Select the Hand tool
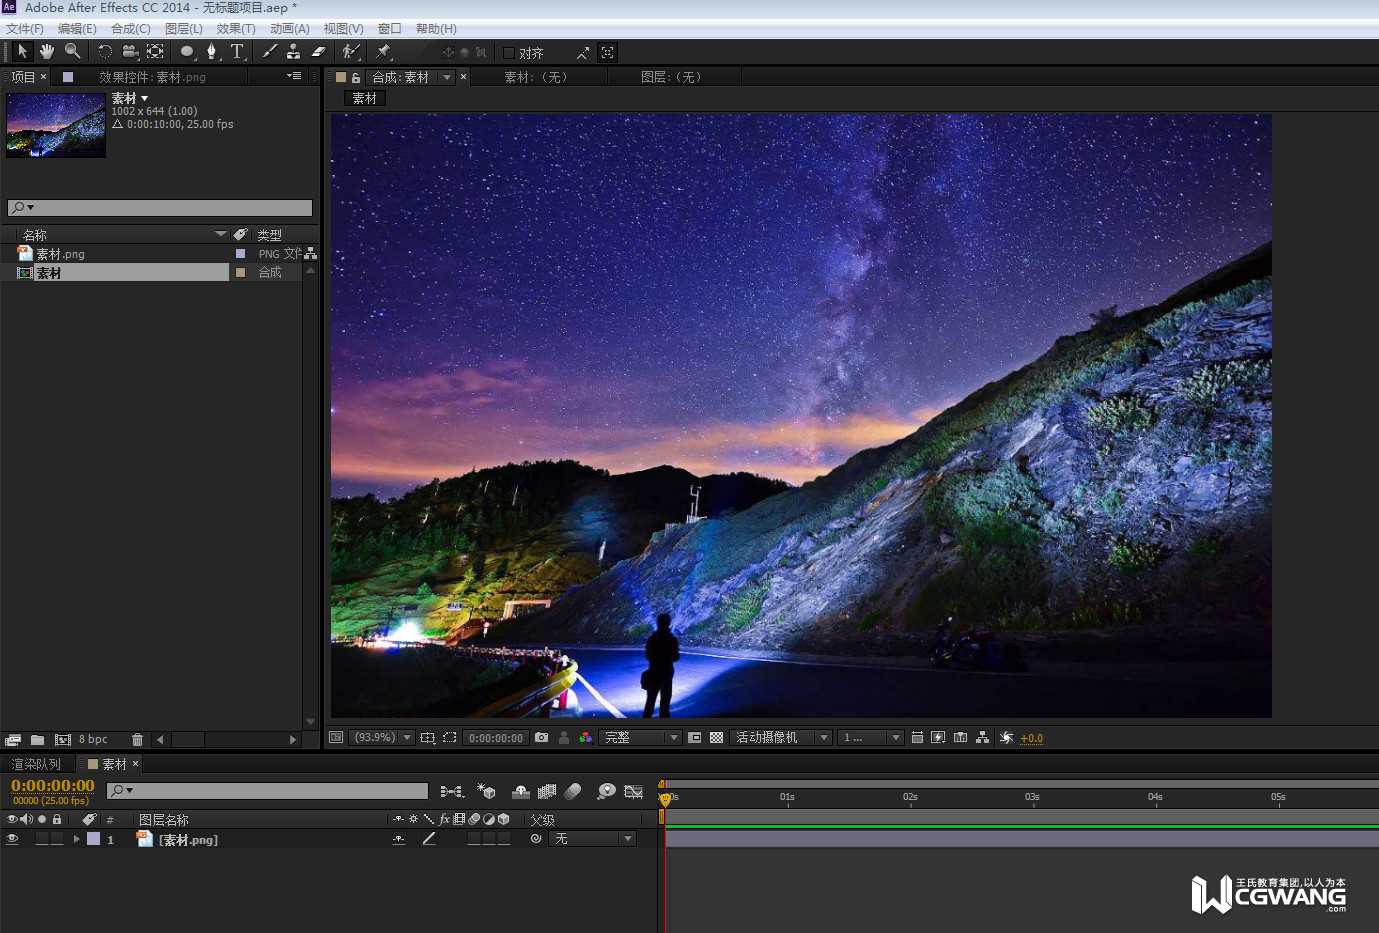This screenshot has width=1379, height=933. 47,51
